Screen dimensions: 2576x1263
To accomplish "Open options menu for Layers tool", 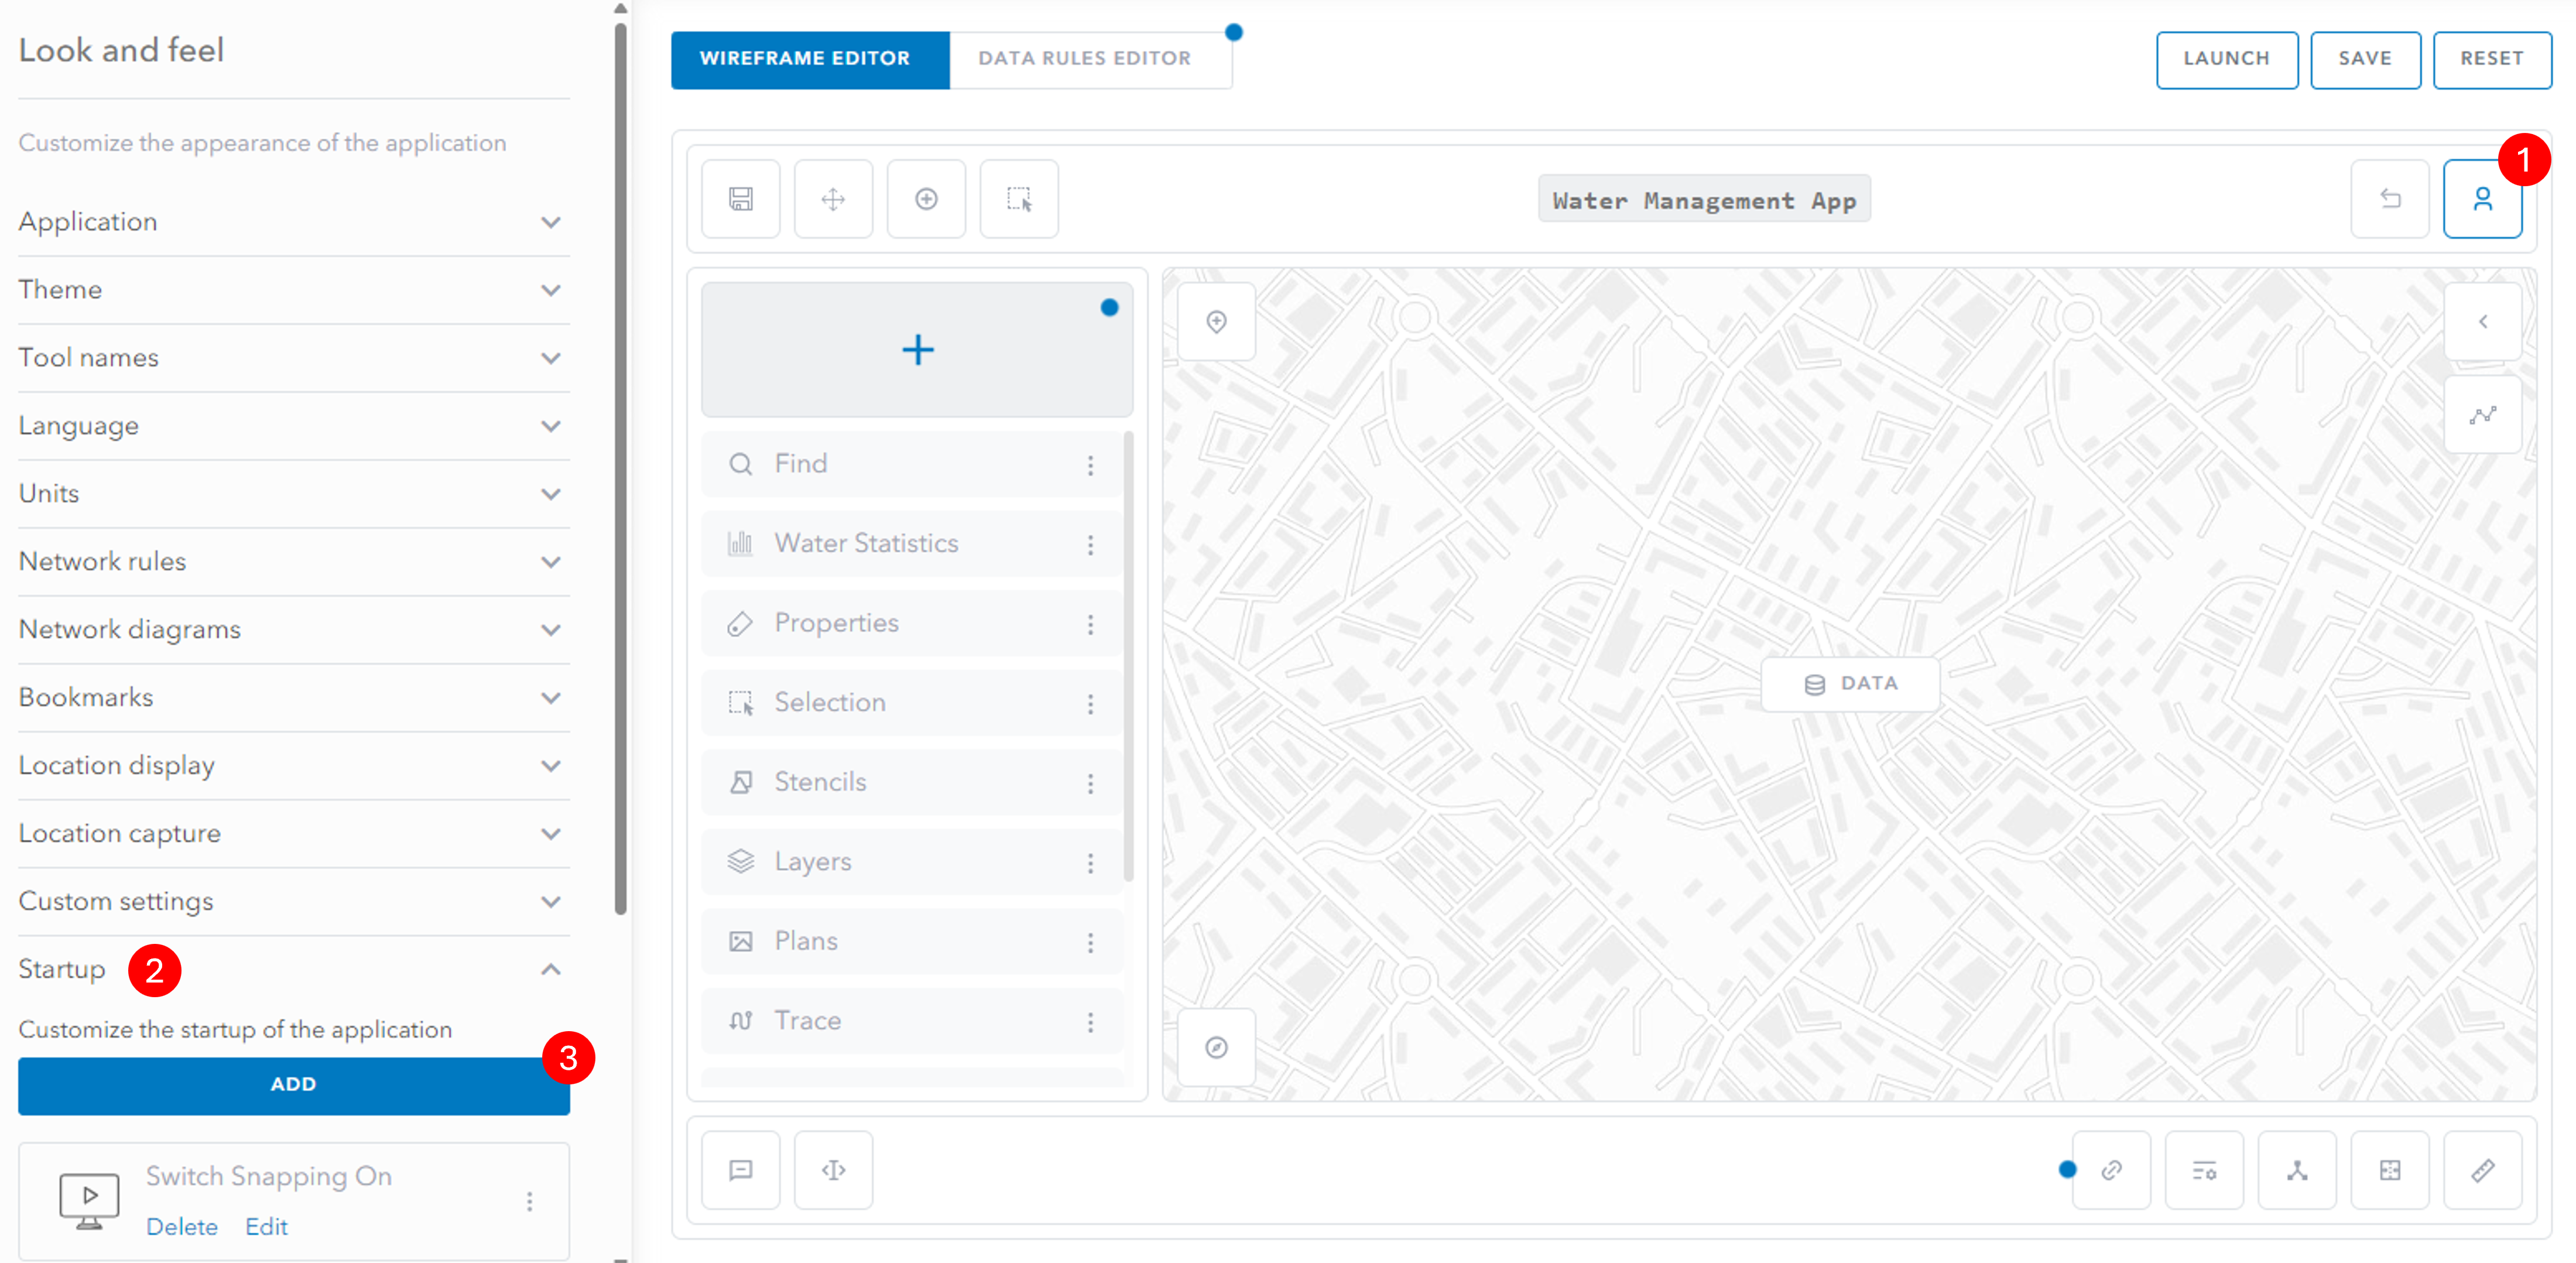I will [1090, 863].
